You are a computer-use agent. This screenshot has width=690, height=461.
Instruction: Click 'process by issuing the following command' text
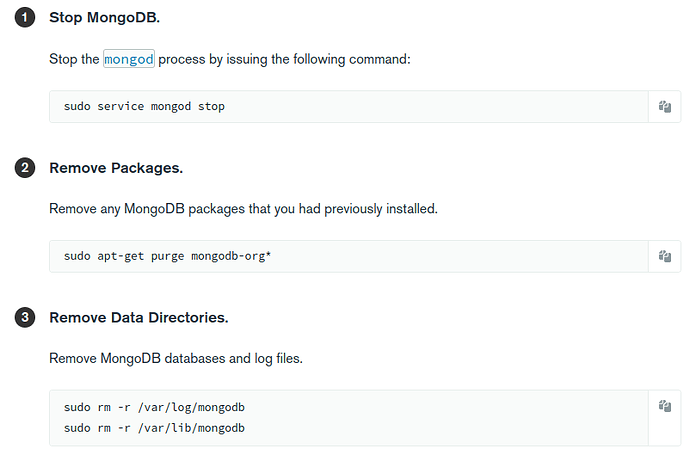pyautogui.click(x=284, y=59)
